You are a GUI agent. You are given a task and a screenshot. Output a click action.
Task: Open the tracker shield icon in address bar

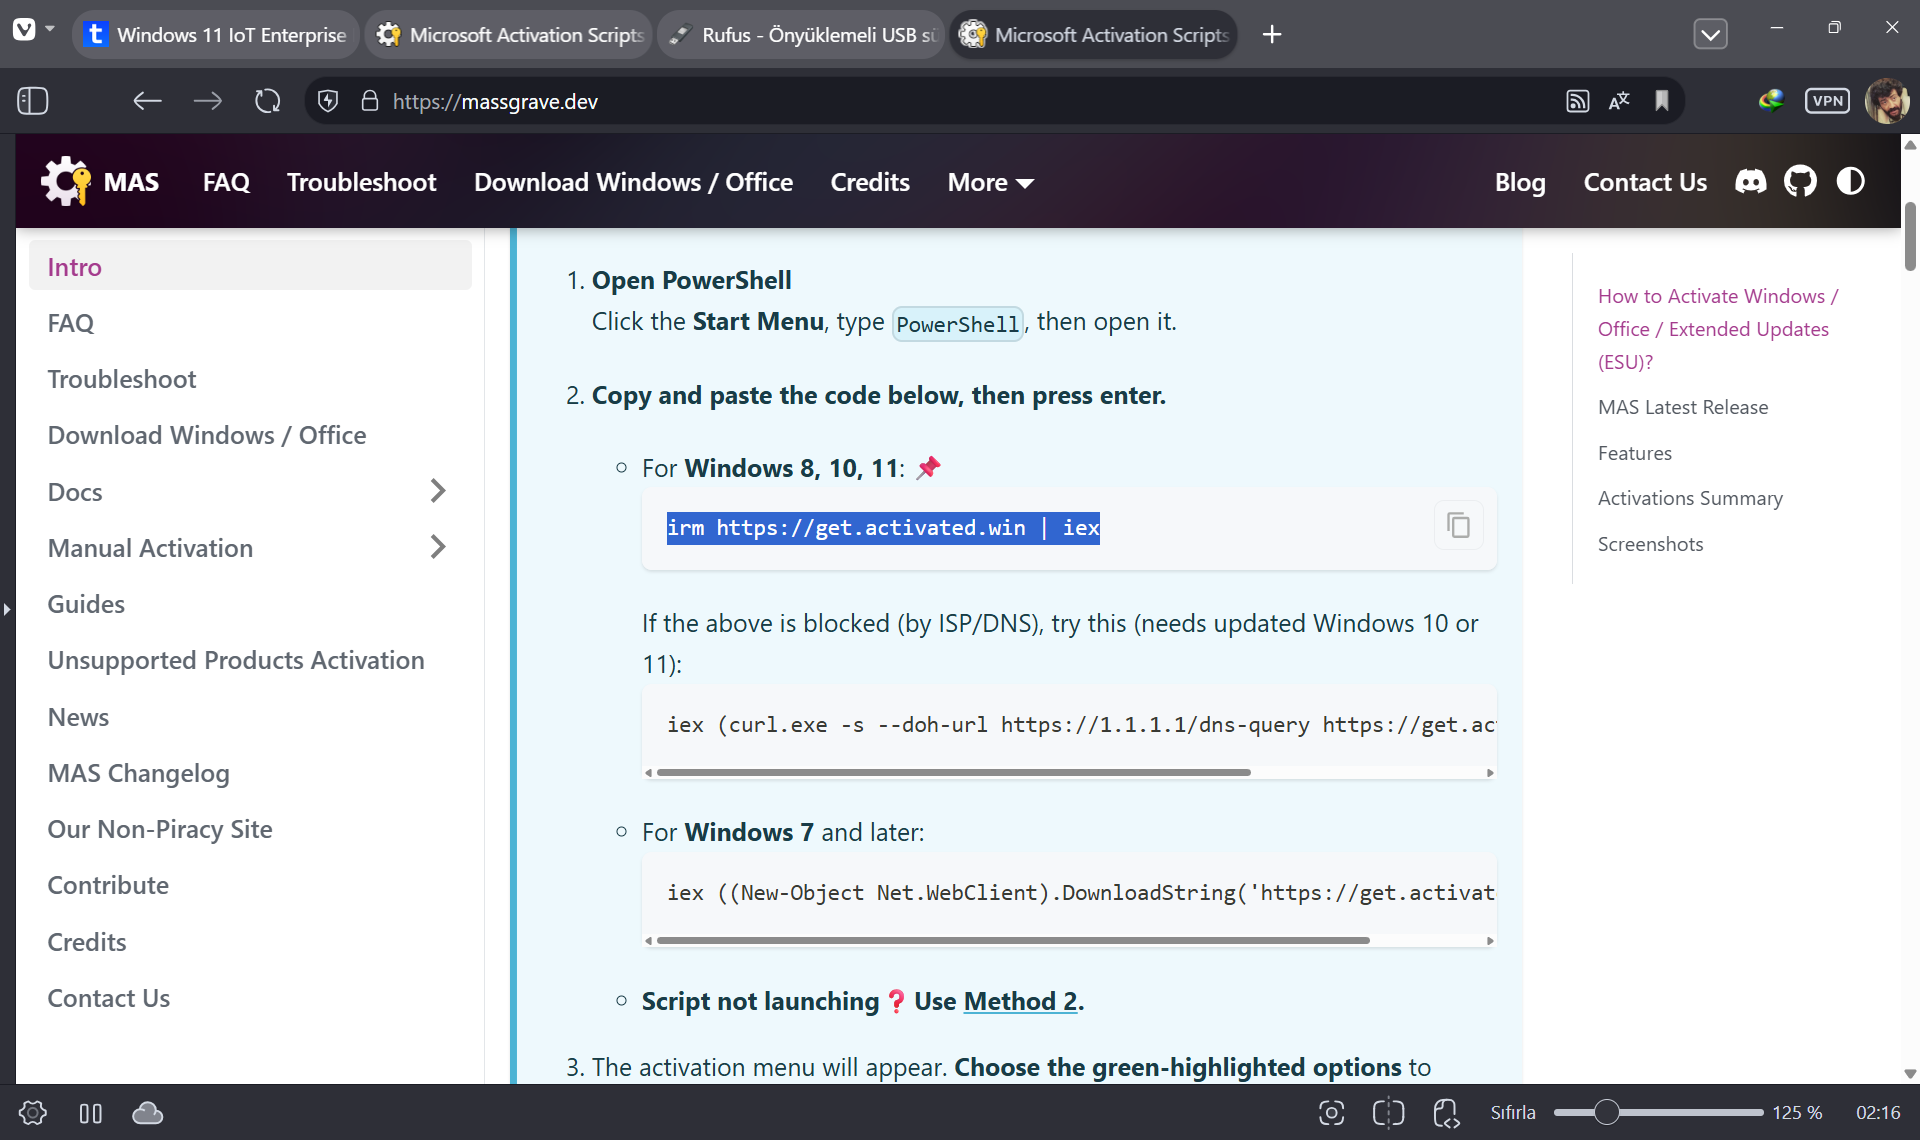(327, 101)
